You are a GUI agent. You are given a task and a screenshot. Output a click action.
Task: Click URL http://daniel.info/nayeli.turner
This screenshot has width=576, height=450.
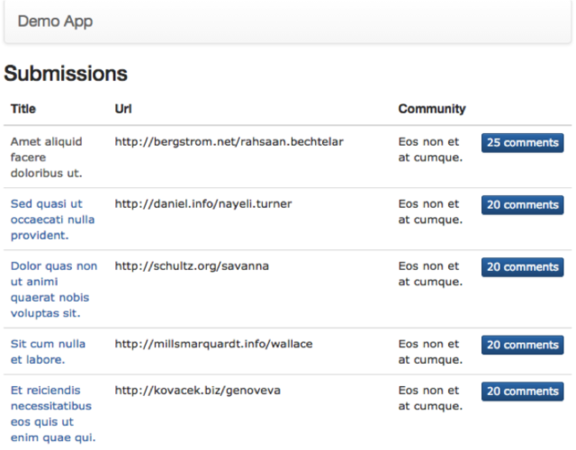(x=203, y=204)
